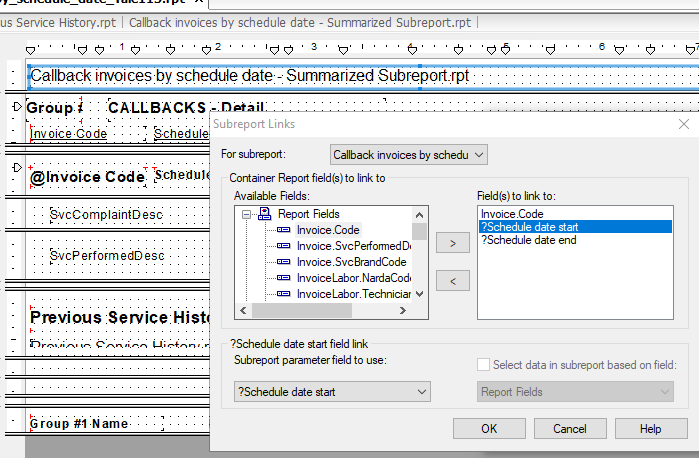The width and height of the screenshot is (699, 458).
Task: Select the Group #1 Name field
Action: tap(79, 424)
